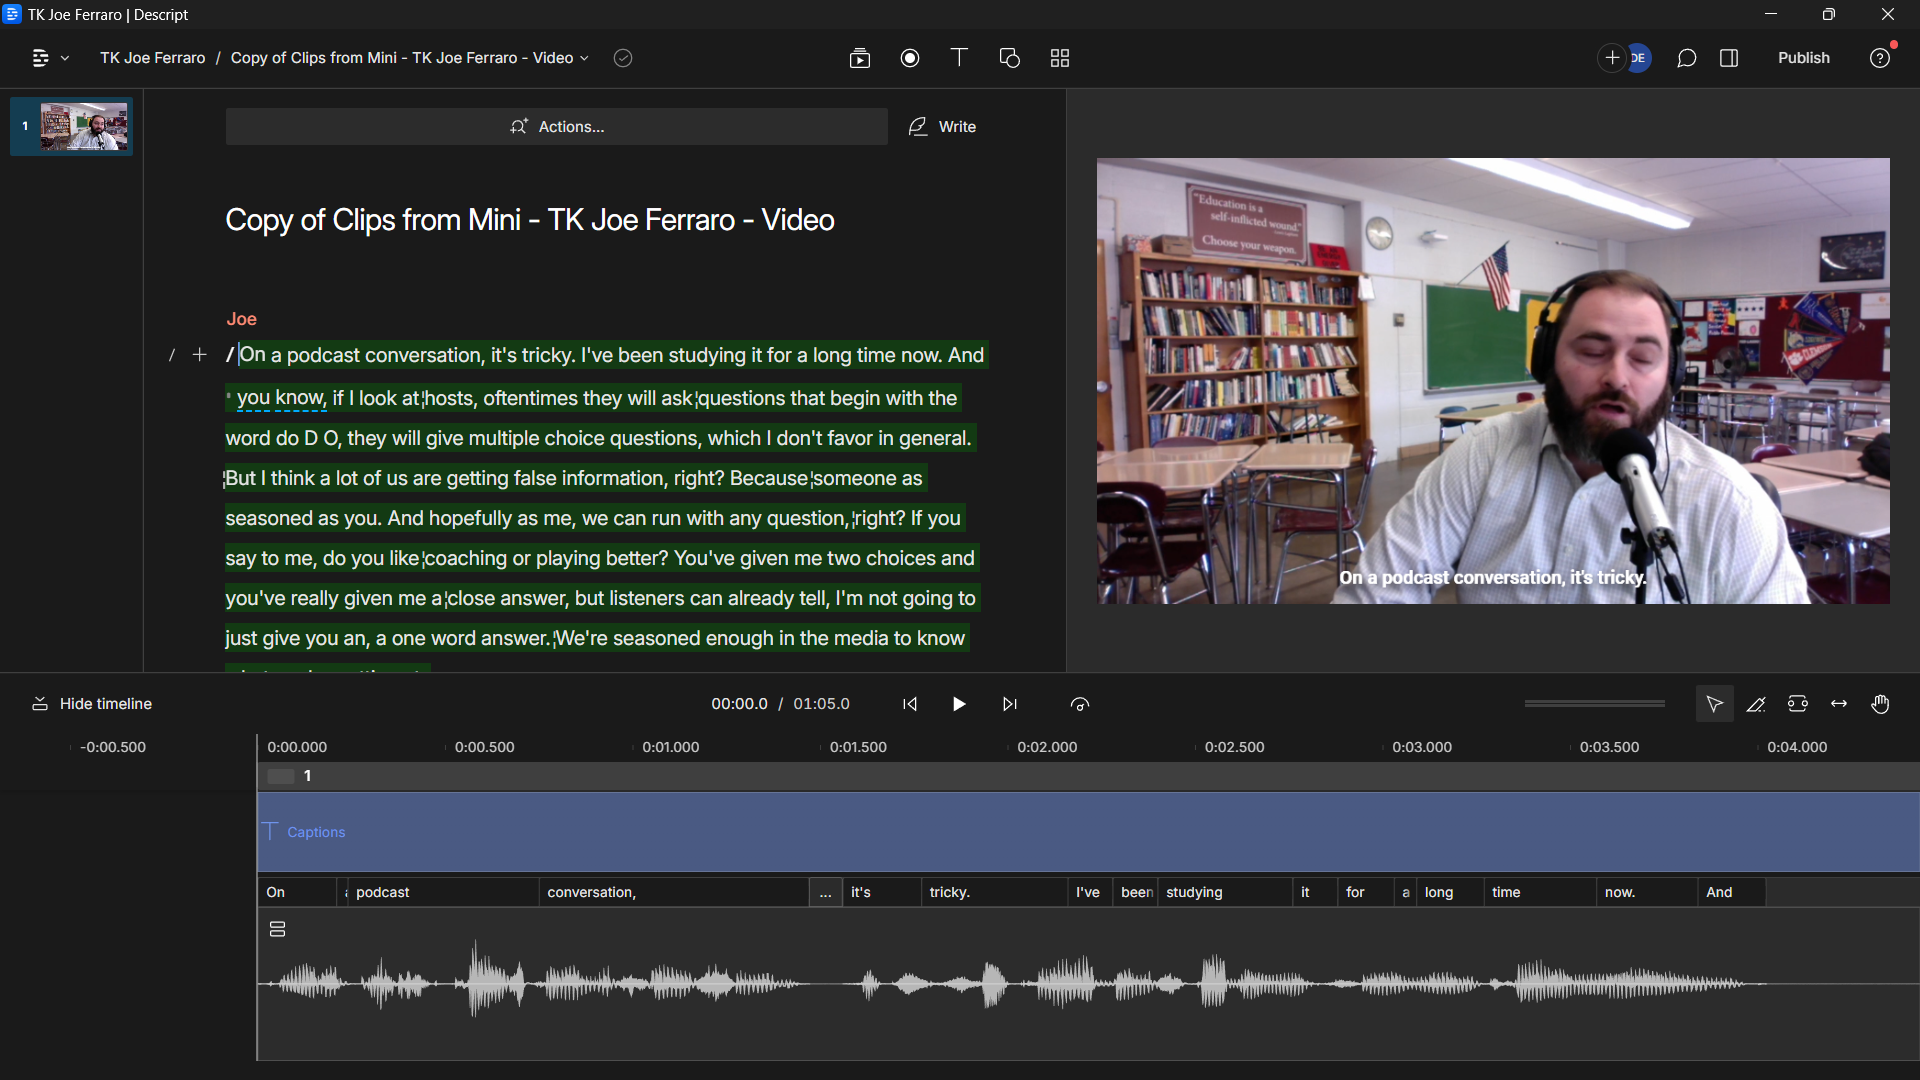Click the video preview canvas
This screenshot has height=1080, width=1920.
(x=1493, y=380)
